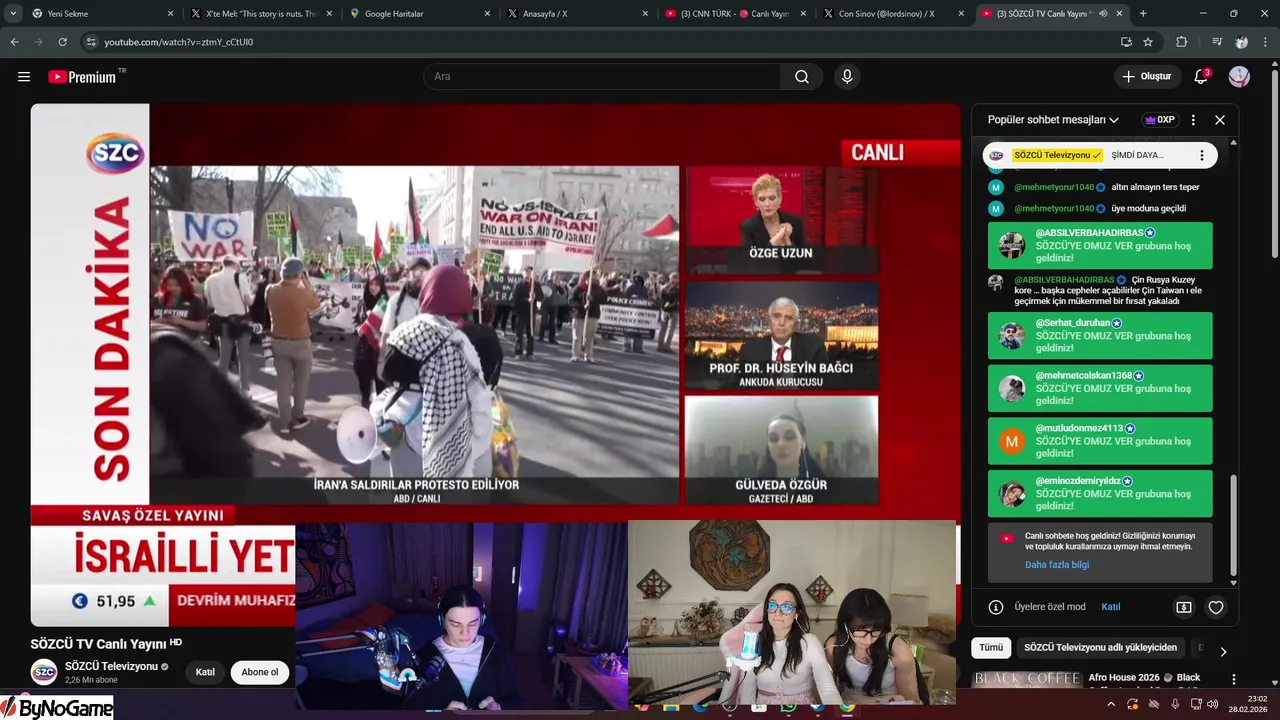Open SÖZCÜ Televizyonu channel avatar below video
The image size is (1280, 720).
[x=44, y=673]
